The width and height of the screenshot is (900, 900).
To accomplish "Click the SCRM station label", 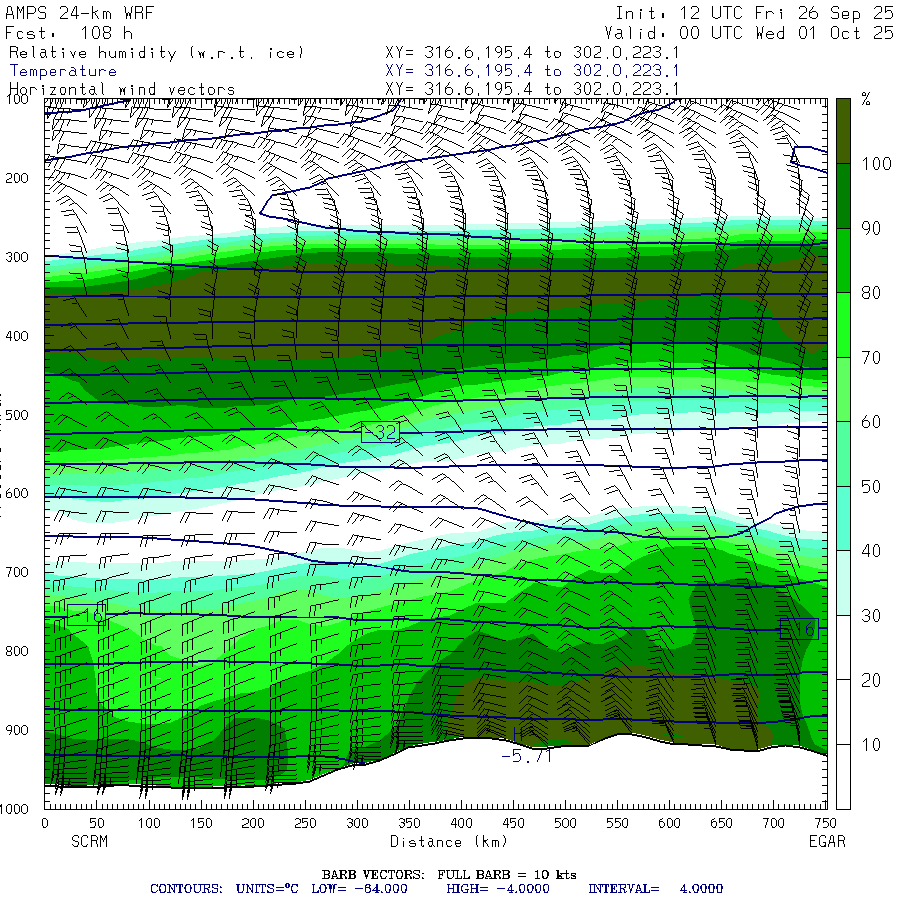I will click(x=90, y=841).
